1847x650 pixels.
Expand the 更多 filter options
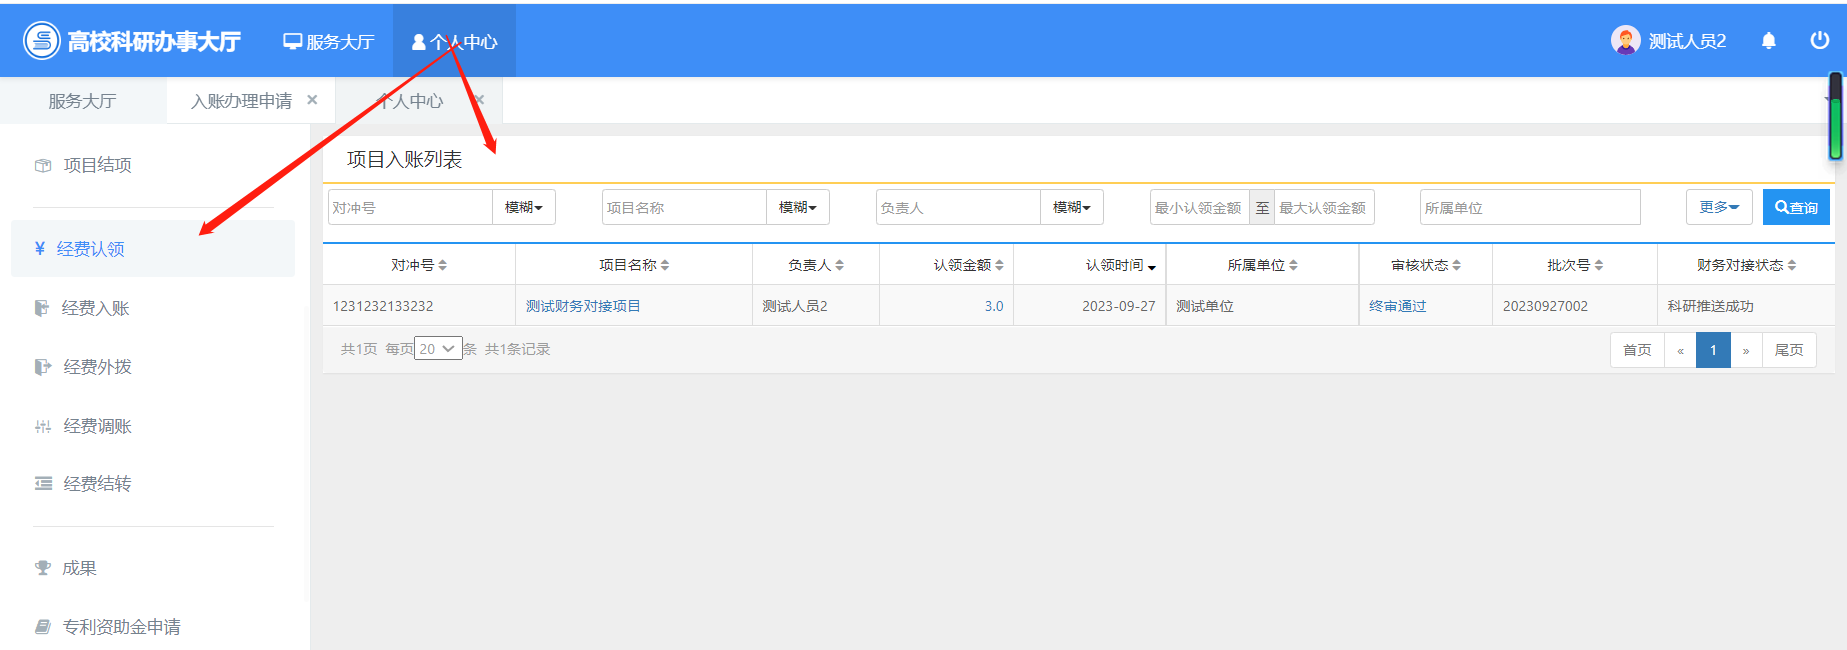point(1718,207)
